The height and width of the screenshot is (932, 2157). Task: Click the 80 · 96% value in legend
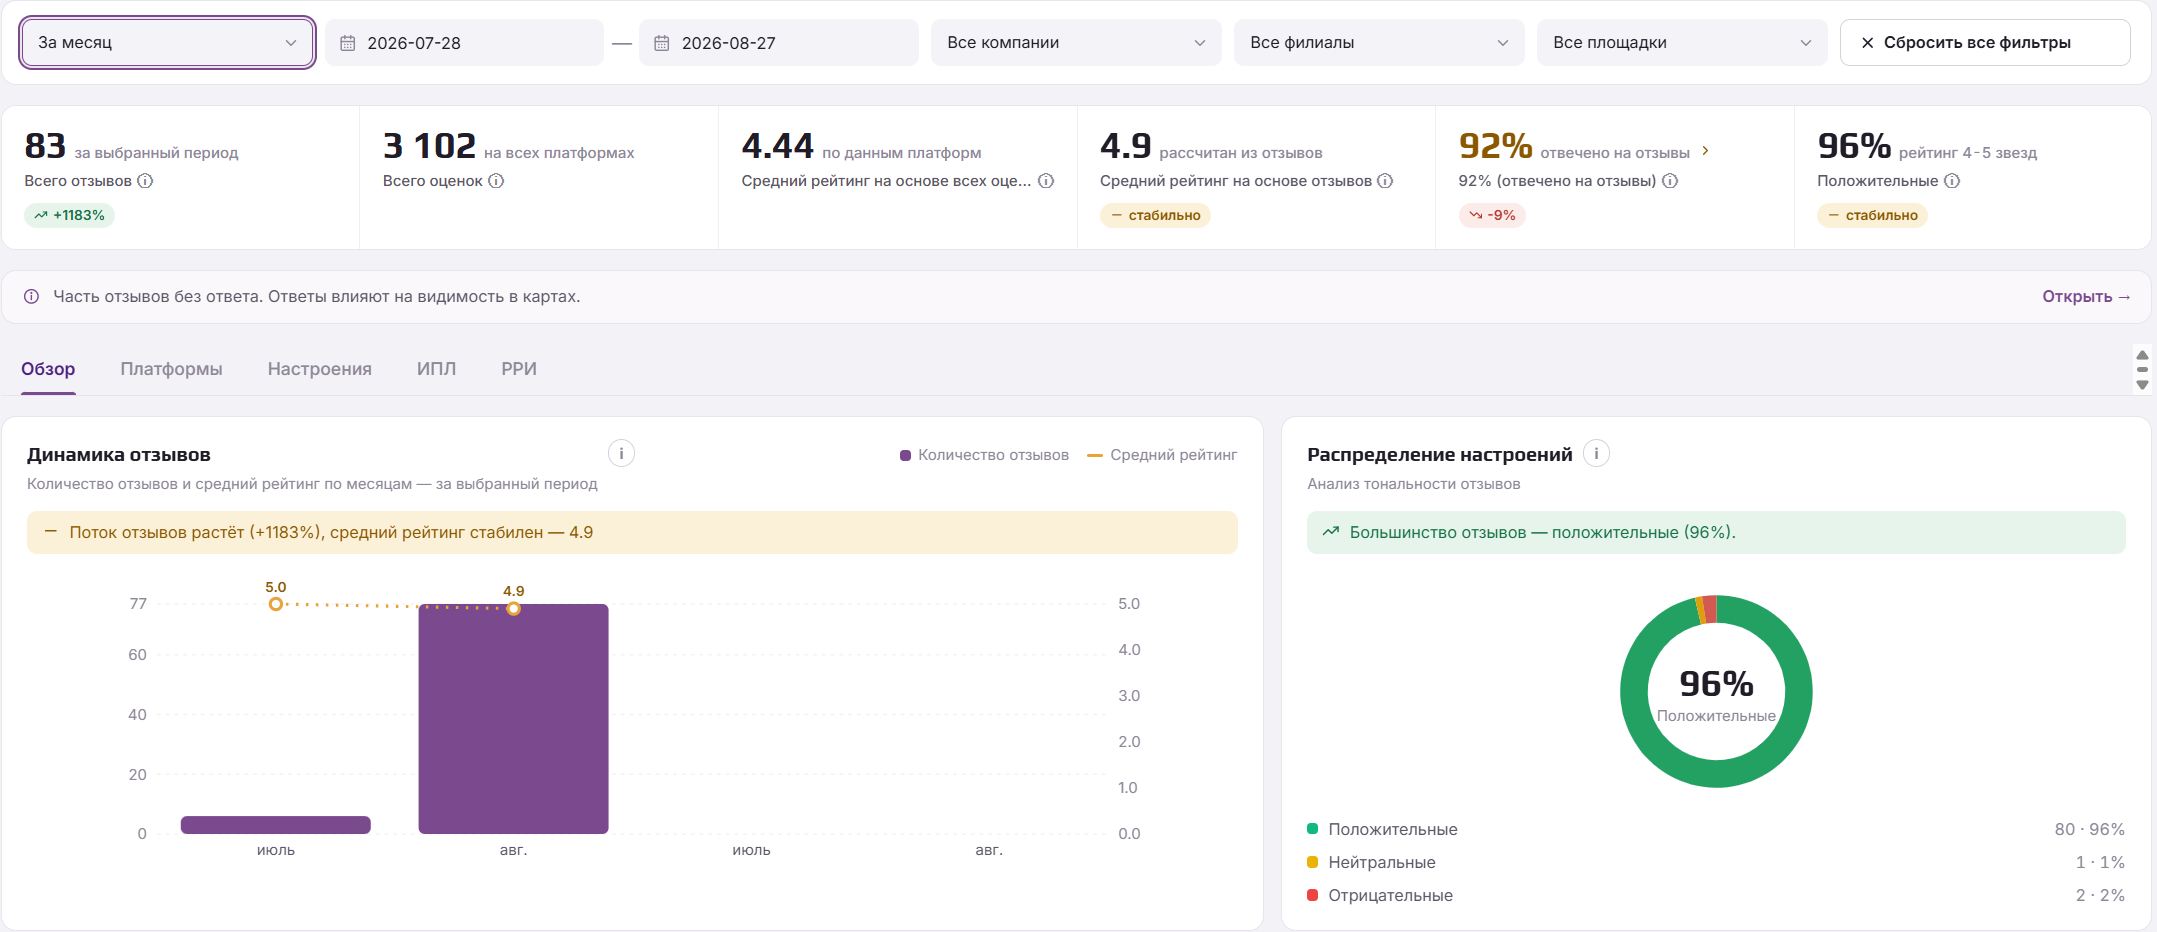(2089, 829)
